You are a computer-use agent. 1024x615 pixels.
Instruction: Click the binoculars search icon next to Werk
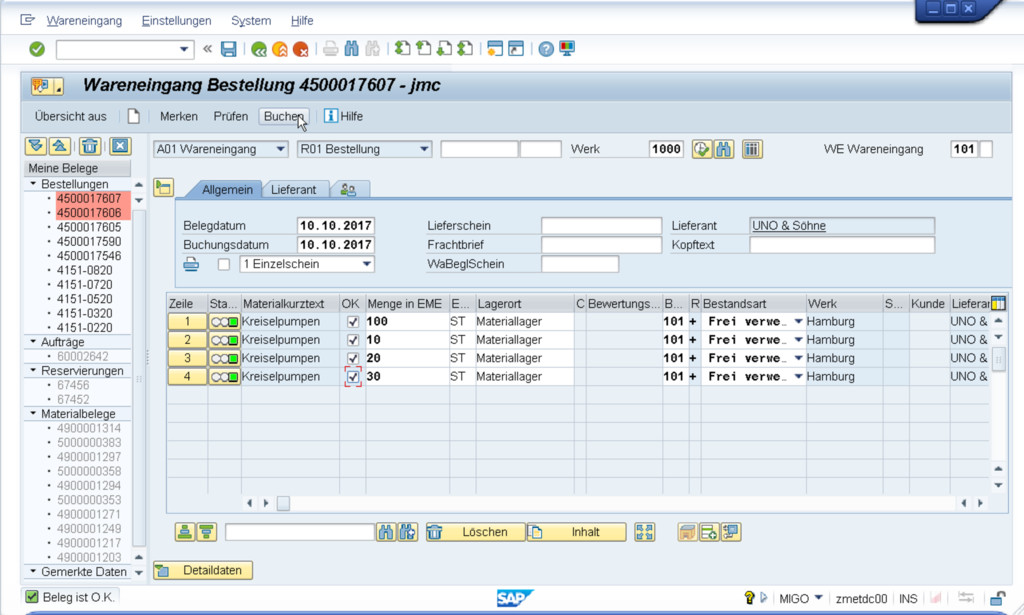tap(724, 149)
